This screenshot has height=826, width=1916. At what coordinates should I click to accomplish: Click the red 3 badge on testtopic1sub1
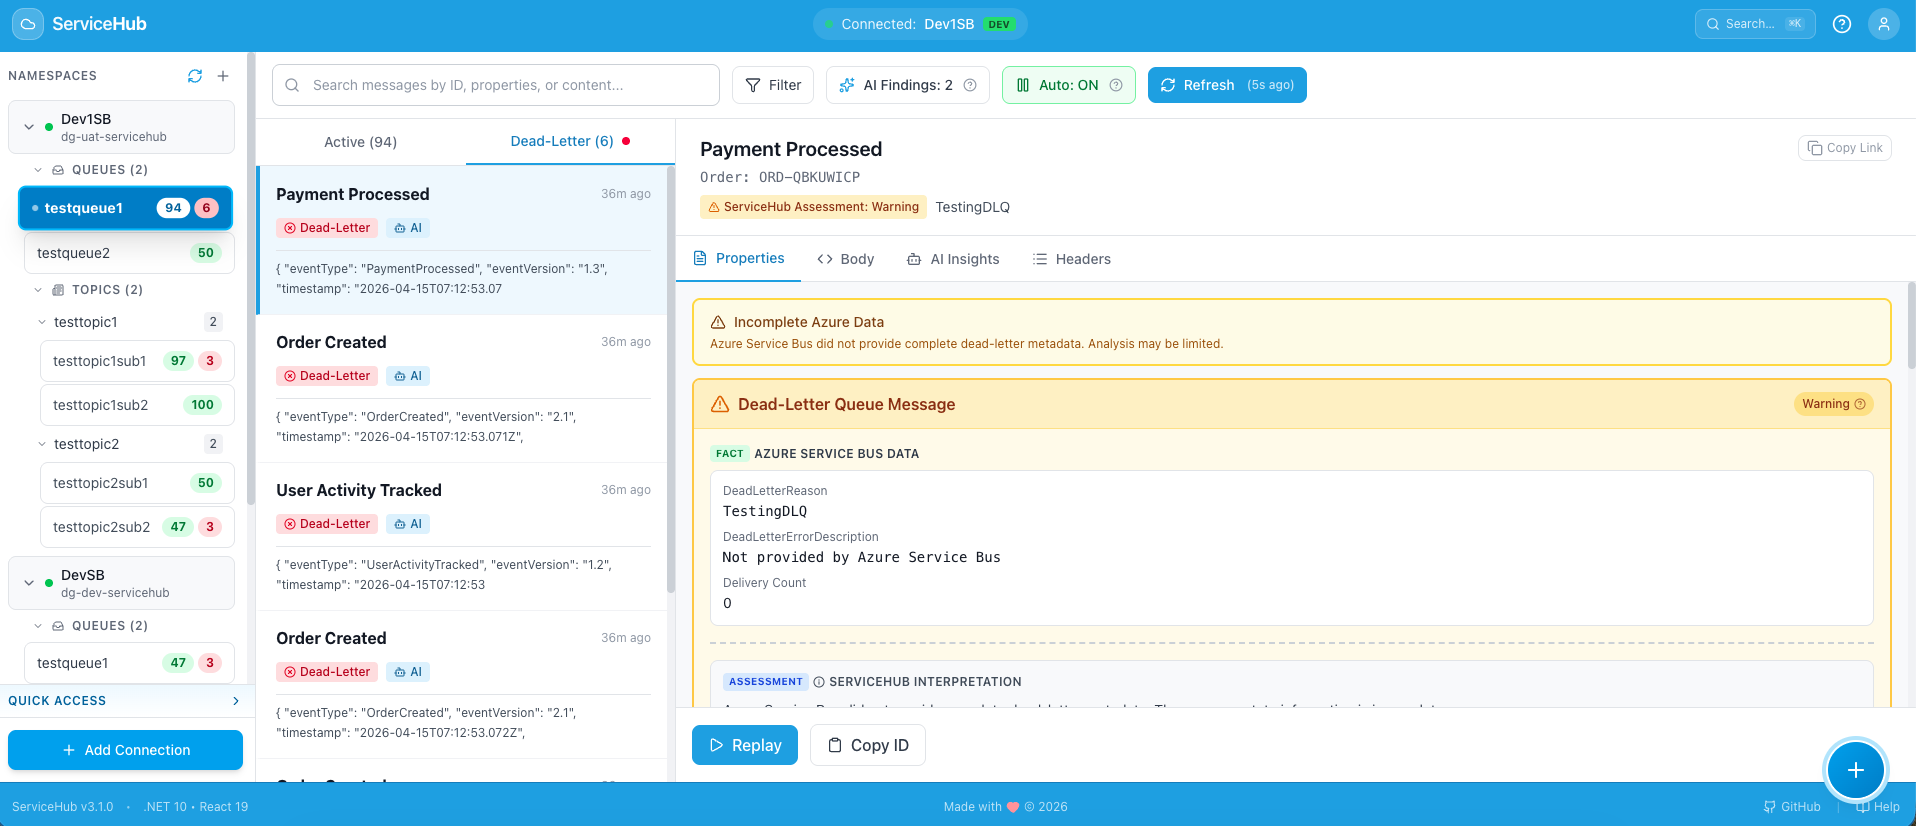pos(210,361)
